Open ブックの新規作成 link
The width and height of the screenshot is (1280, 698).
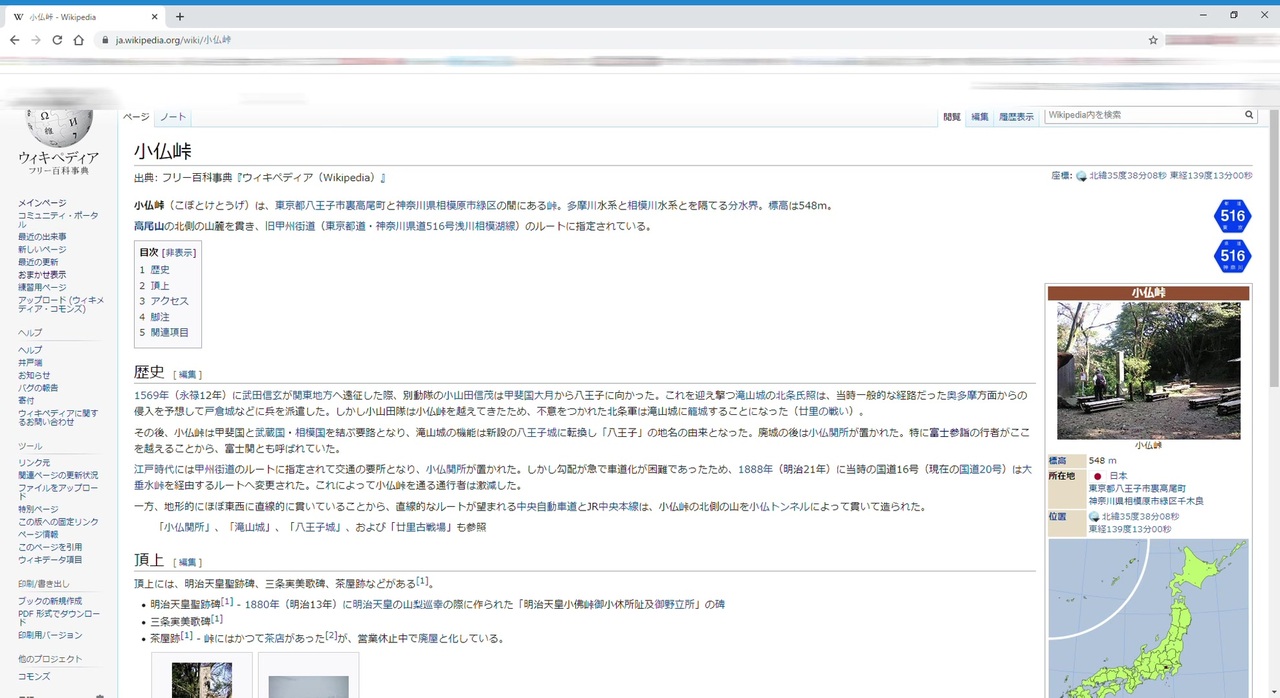click(50, 601)
